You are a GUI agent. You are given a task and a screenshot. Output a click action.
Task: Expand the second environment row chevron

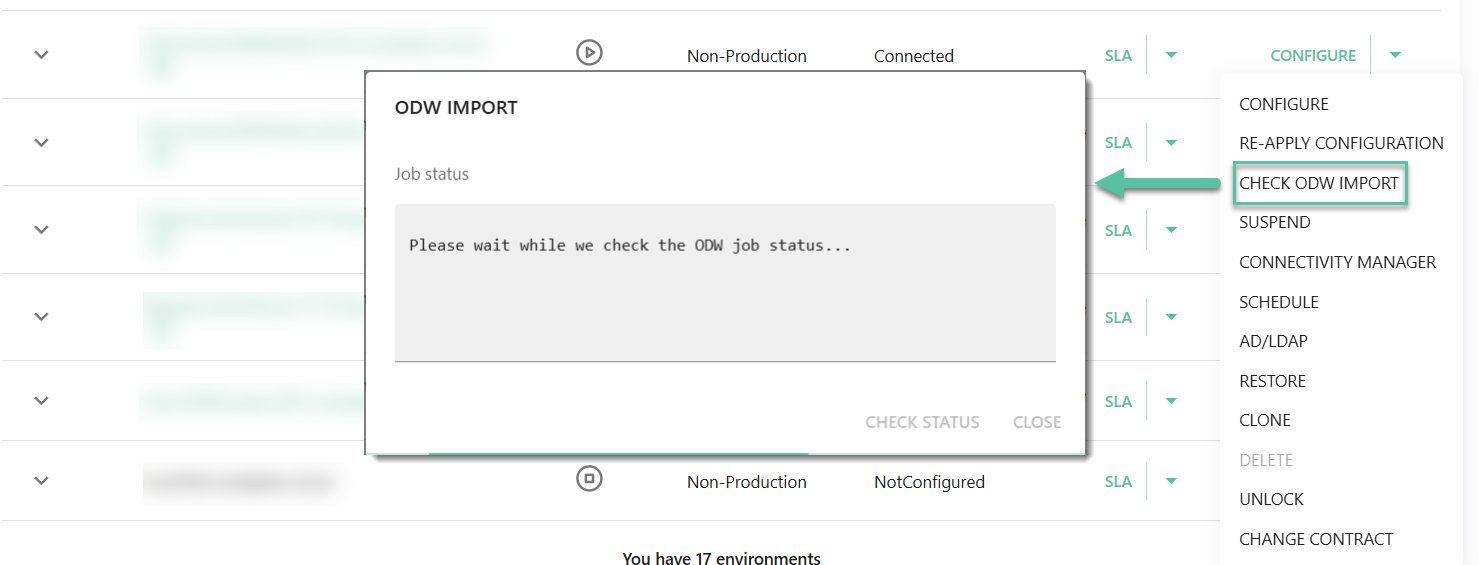coord(41,142)
